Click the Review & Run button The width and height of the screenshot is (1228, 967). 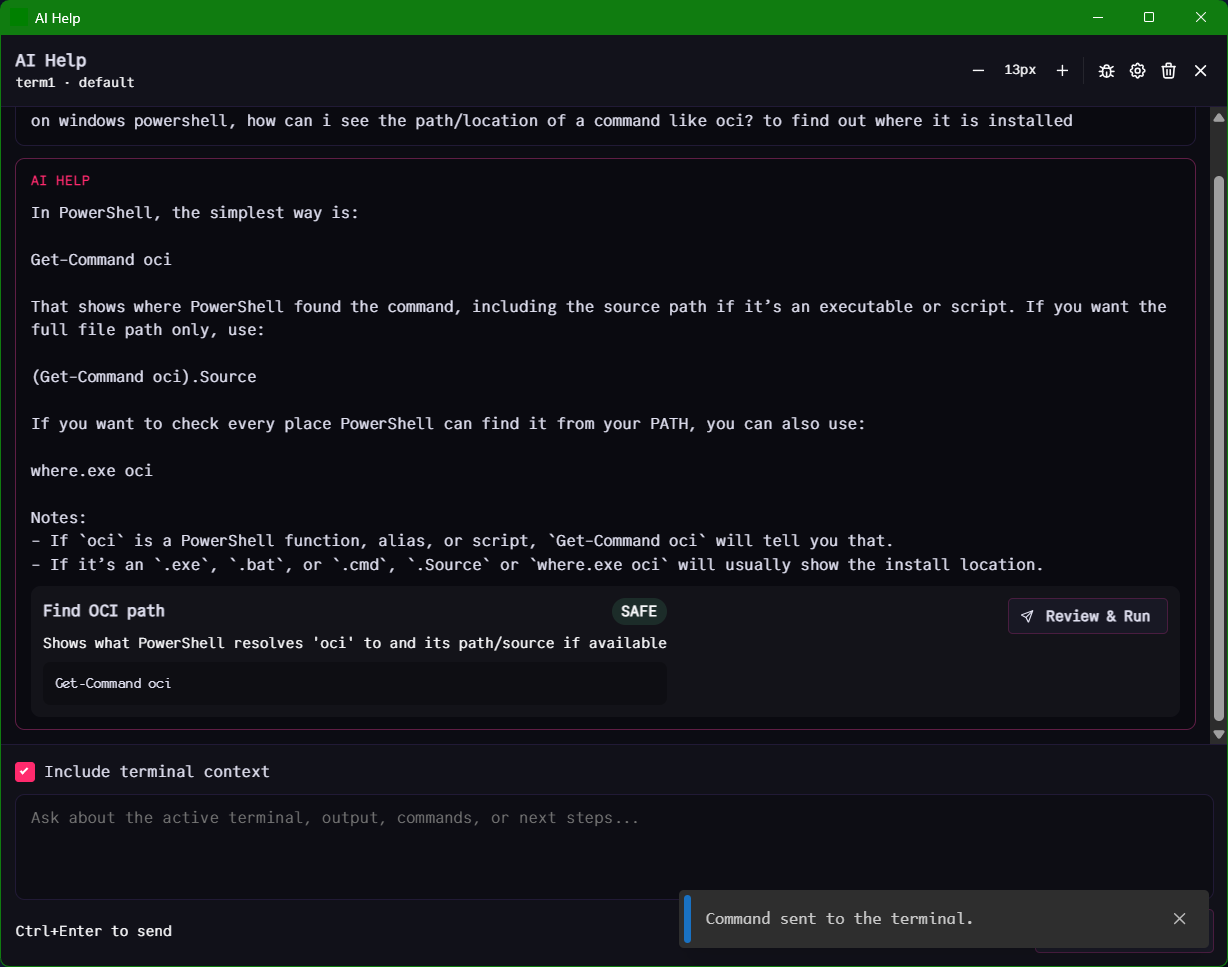[1087, 616]
